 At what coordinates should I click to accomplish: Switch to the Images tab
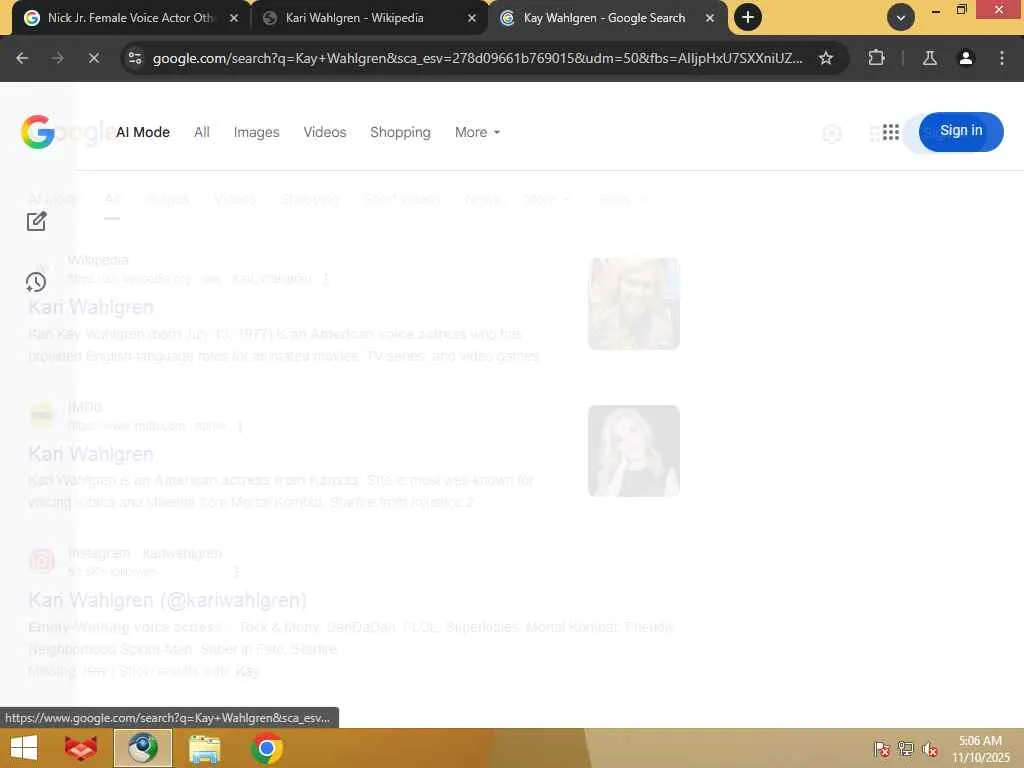click(257, 132)
